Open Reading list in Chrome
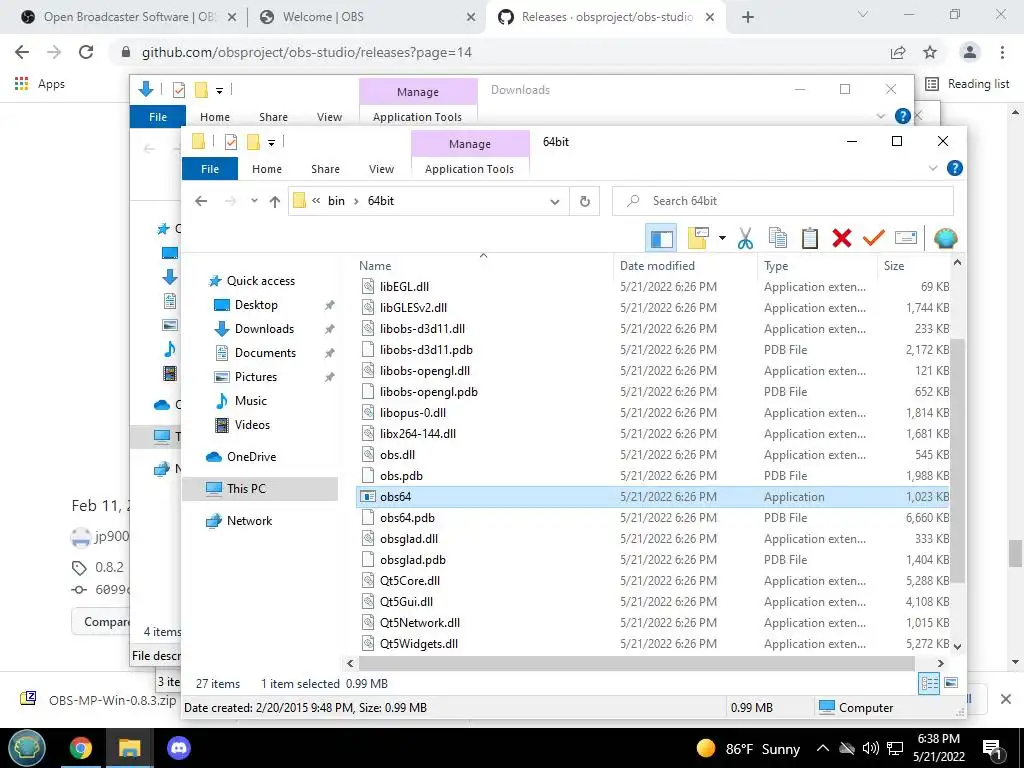The image size is (1024, 768). tap(967, 84)
